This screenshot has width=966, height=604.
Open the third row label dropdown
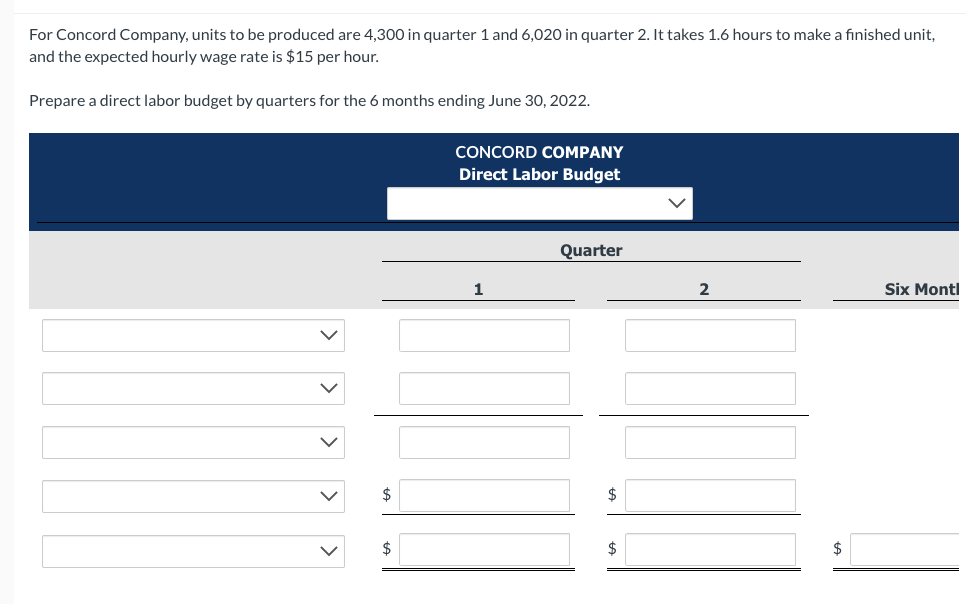[193, 442]
